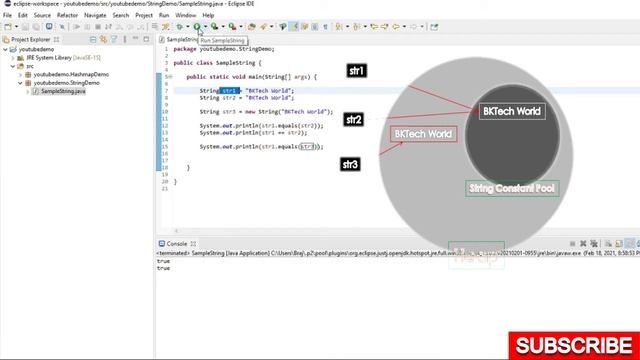Maximize the Project Explorer panel
The width and height of the screenshot is (640, 360).
(x=146, y=39)
